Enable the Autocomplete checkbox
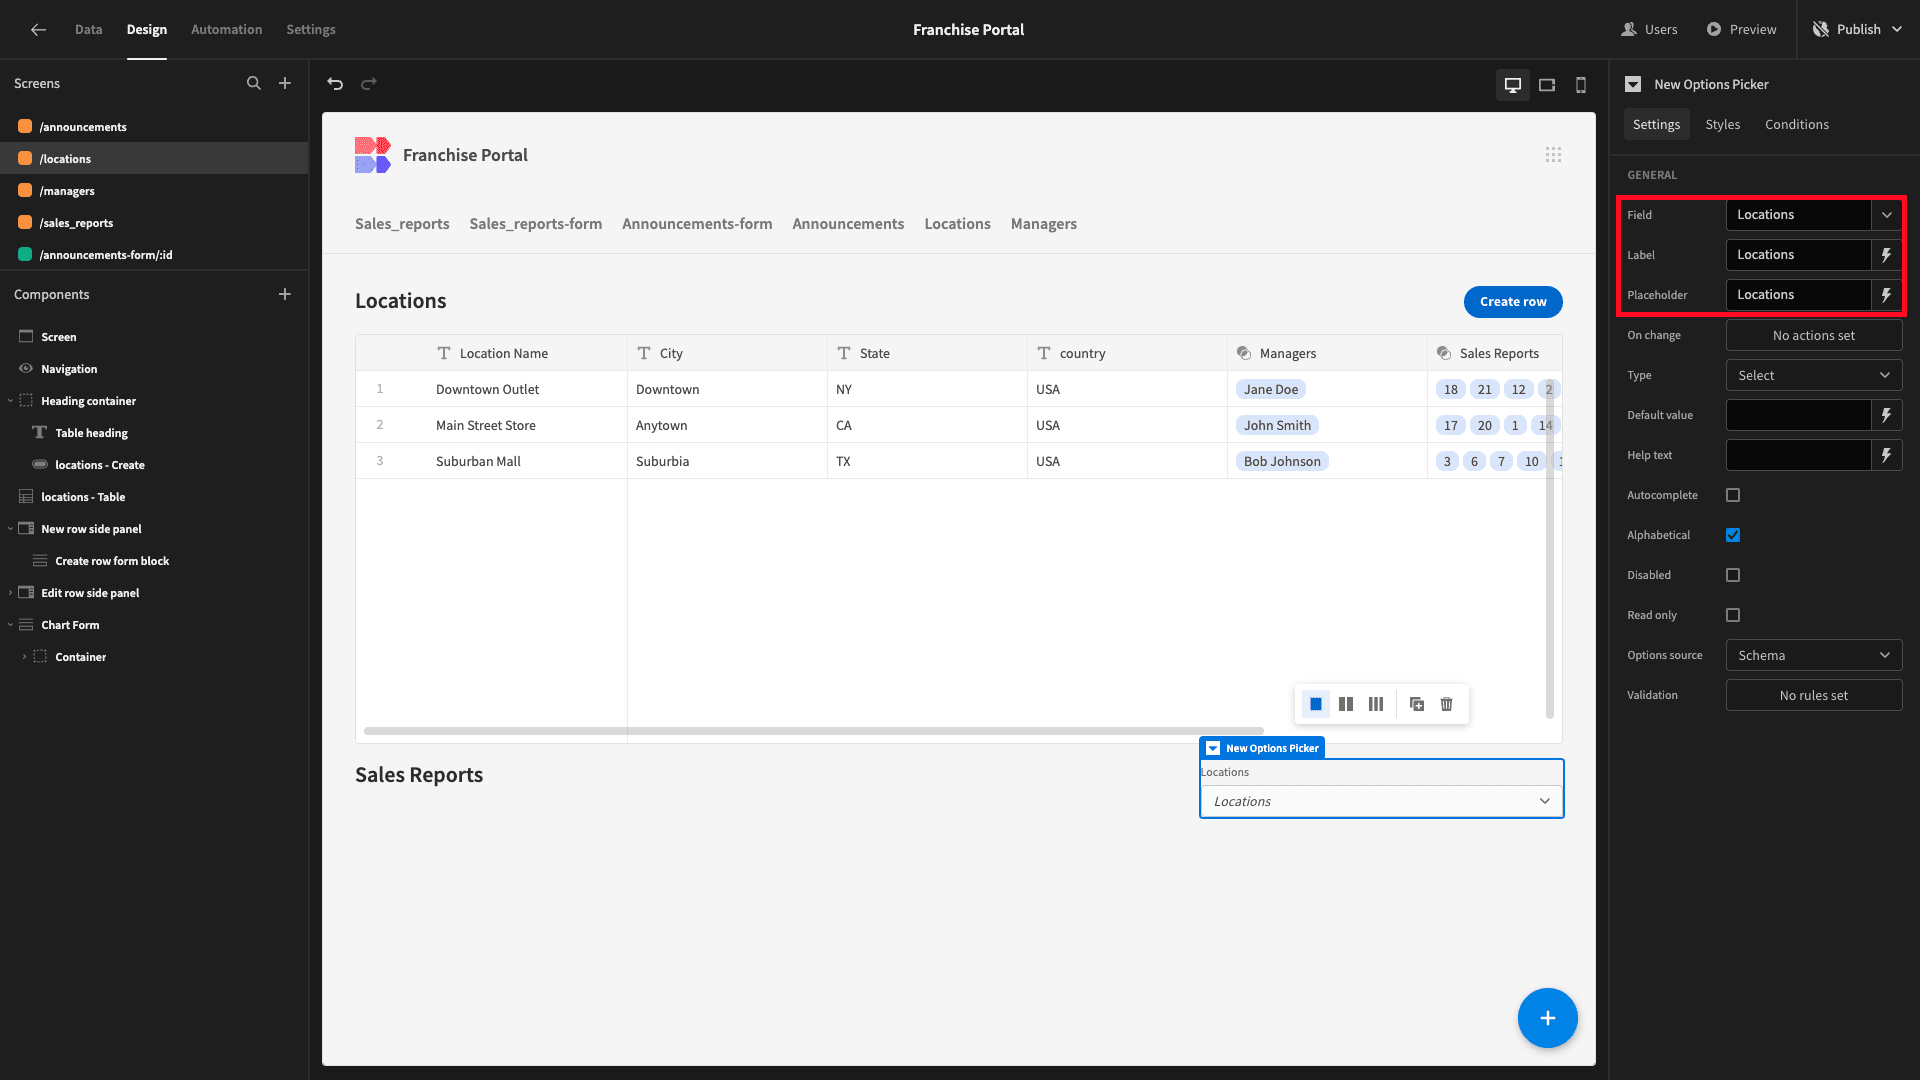This screenshot has width=1920, height=1080. (1733, 495)
